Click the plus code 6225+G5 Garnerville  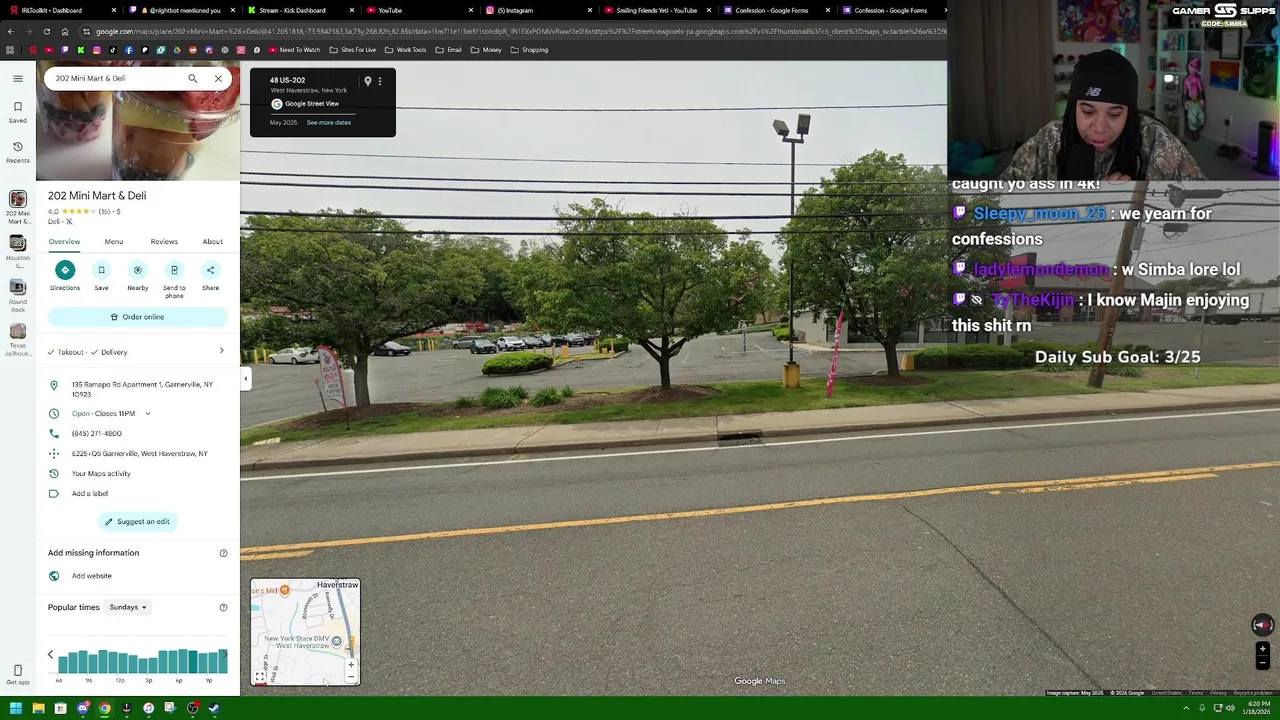(x=140, y=453)
